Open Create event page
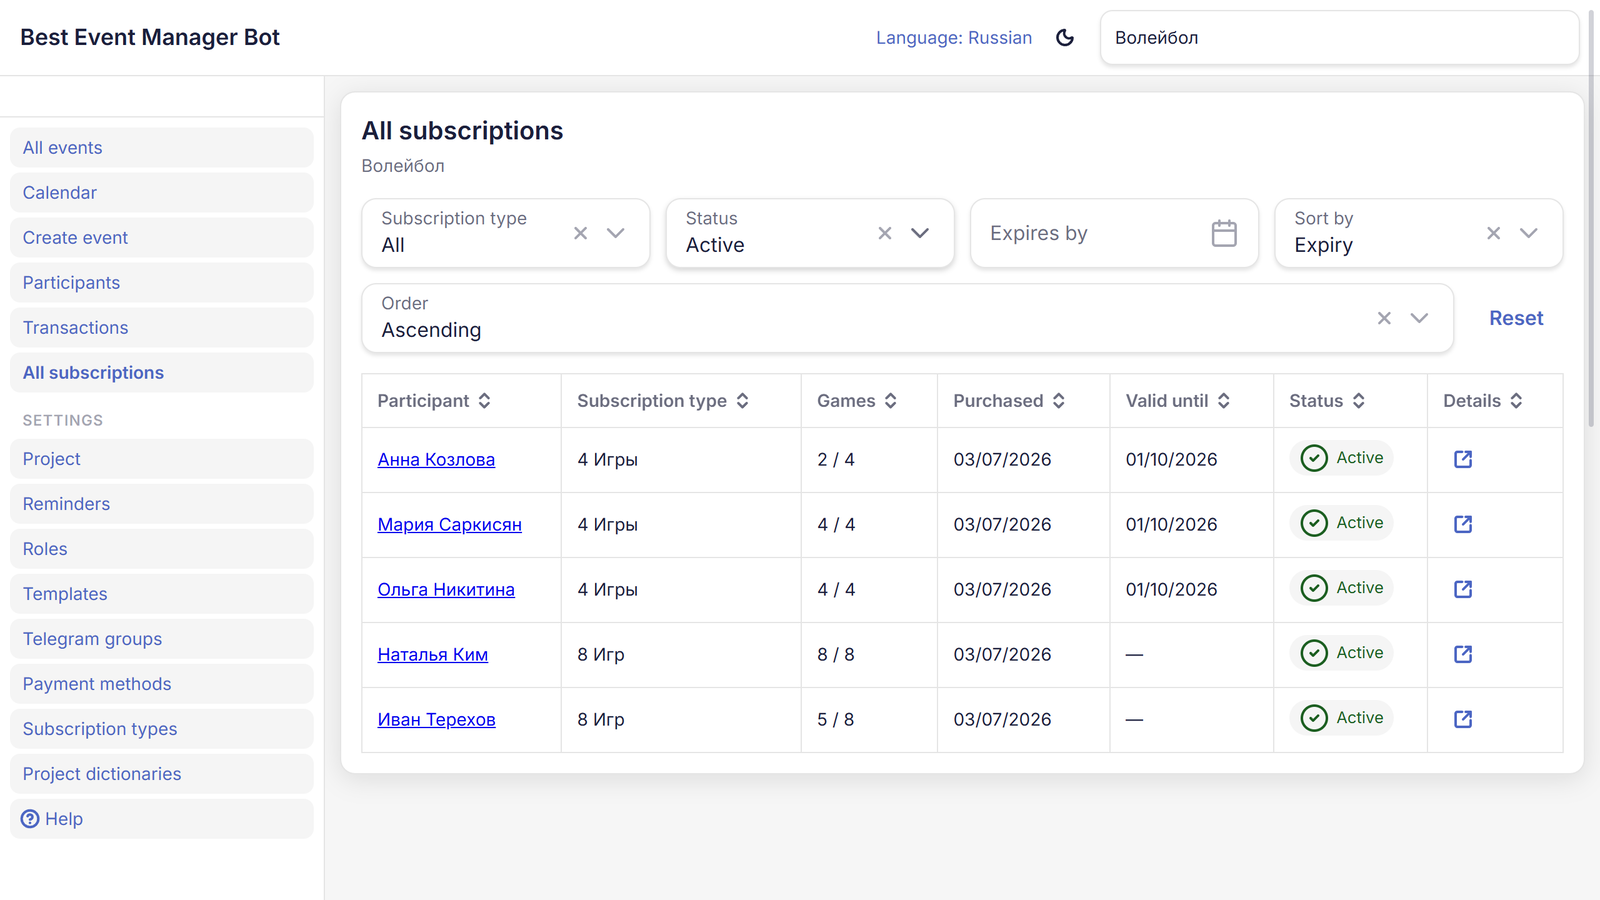Screen dimensions: 1600x900 162,238
